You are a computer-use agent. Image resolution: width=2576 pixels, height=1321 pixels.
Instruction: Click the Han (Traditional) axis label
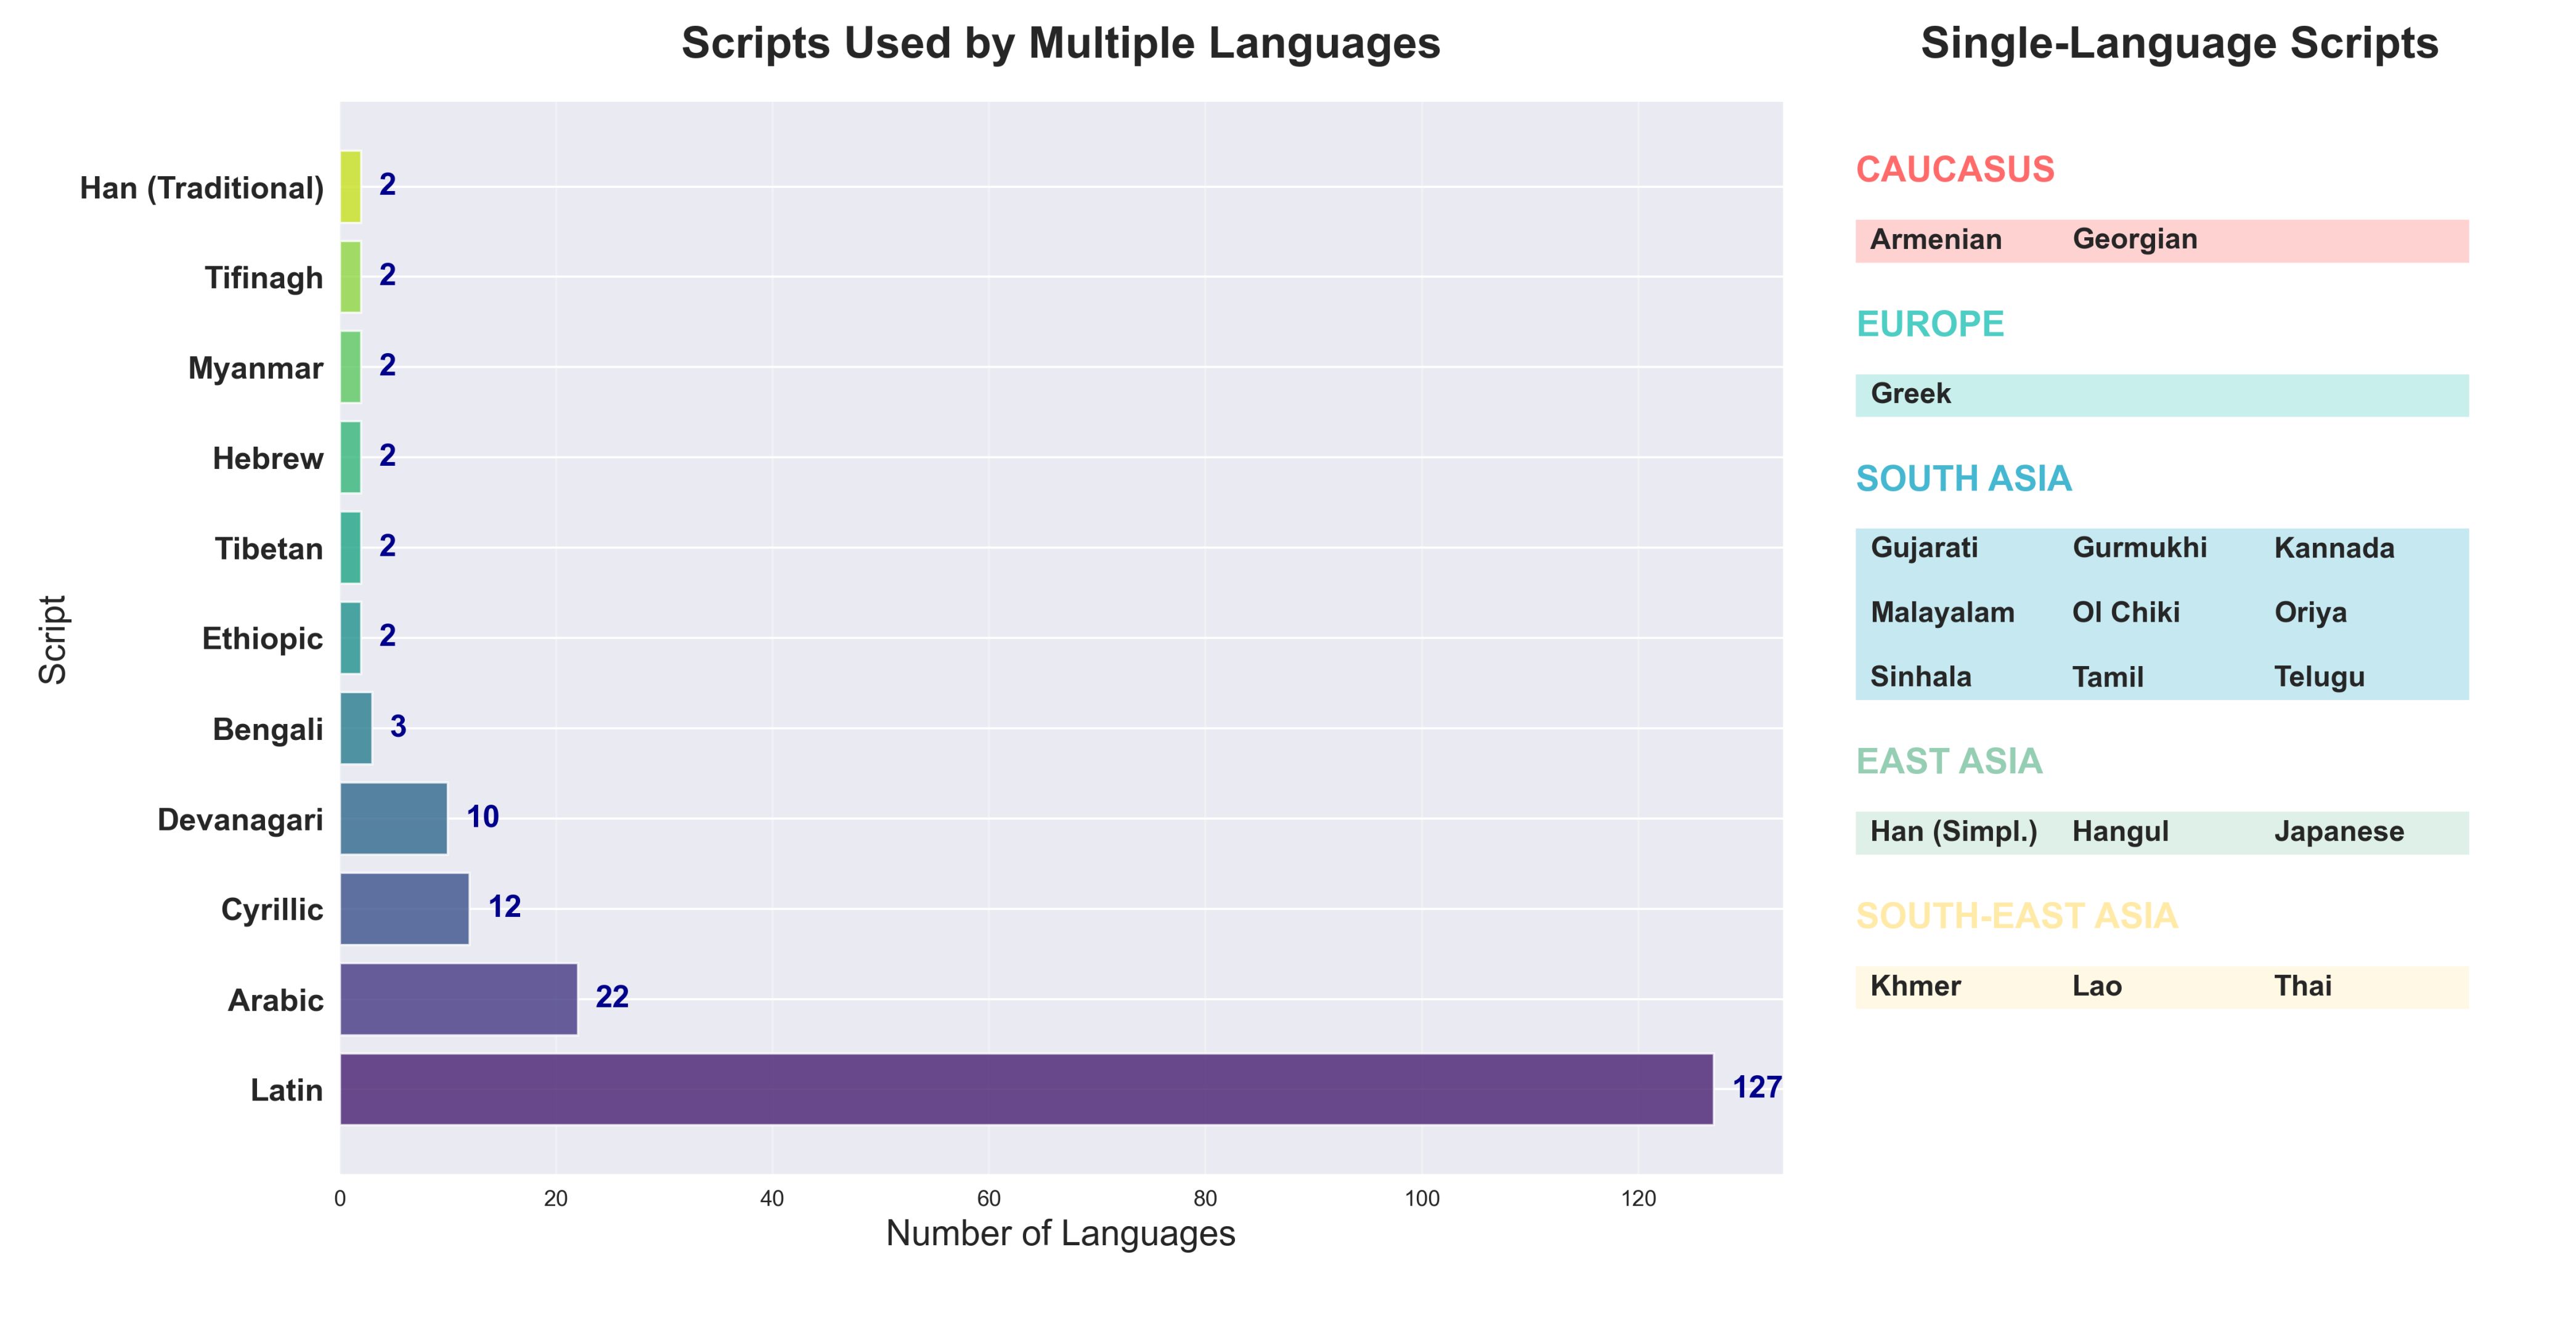pos(202,188)
